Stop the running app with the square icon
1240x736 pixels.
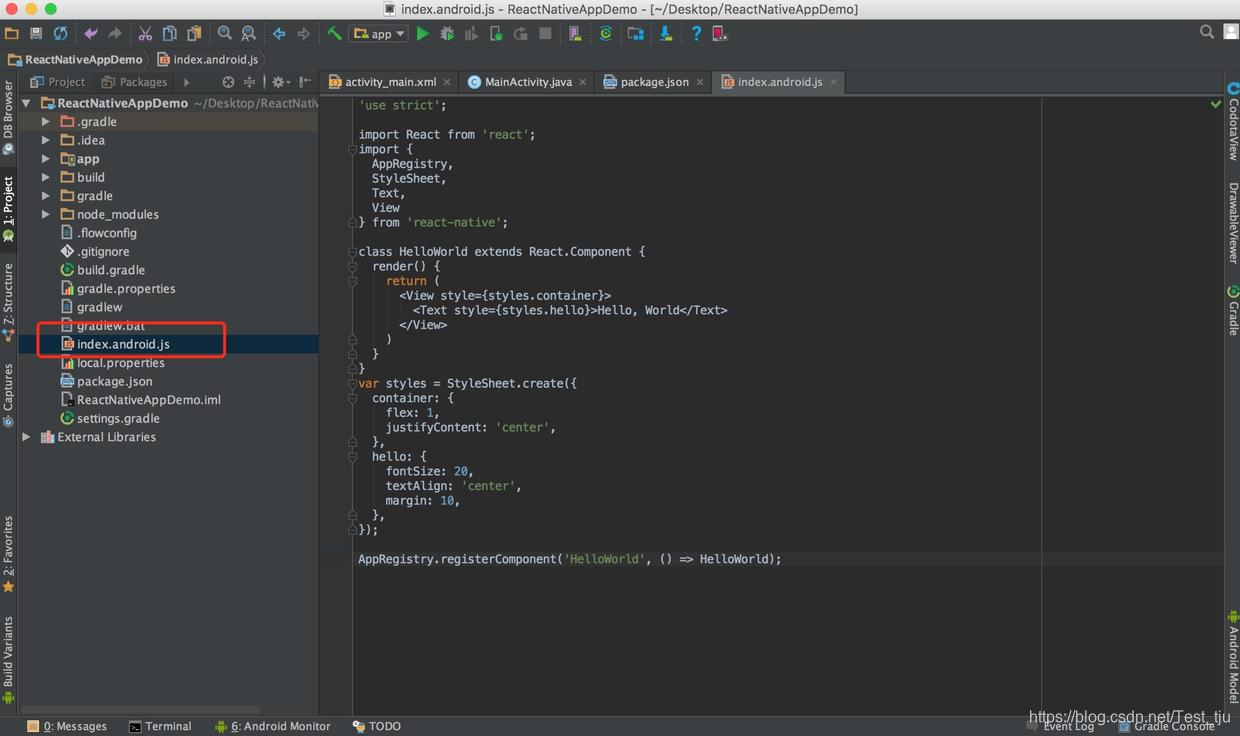coord(545,33)
